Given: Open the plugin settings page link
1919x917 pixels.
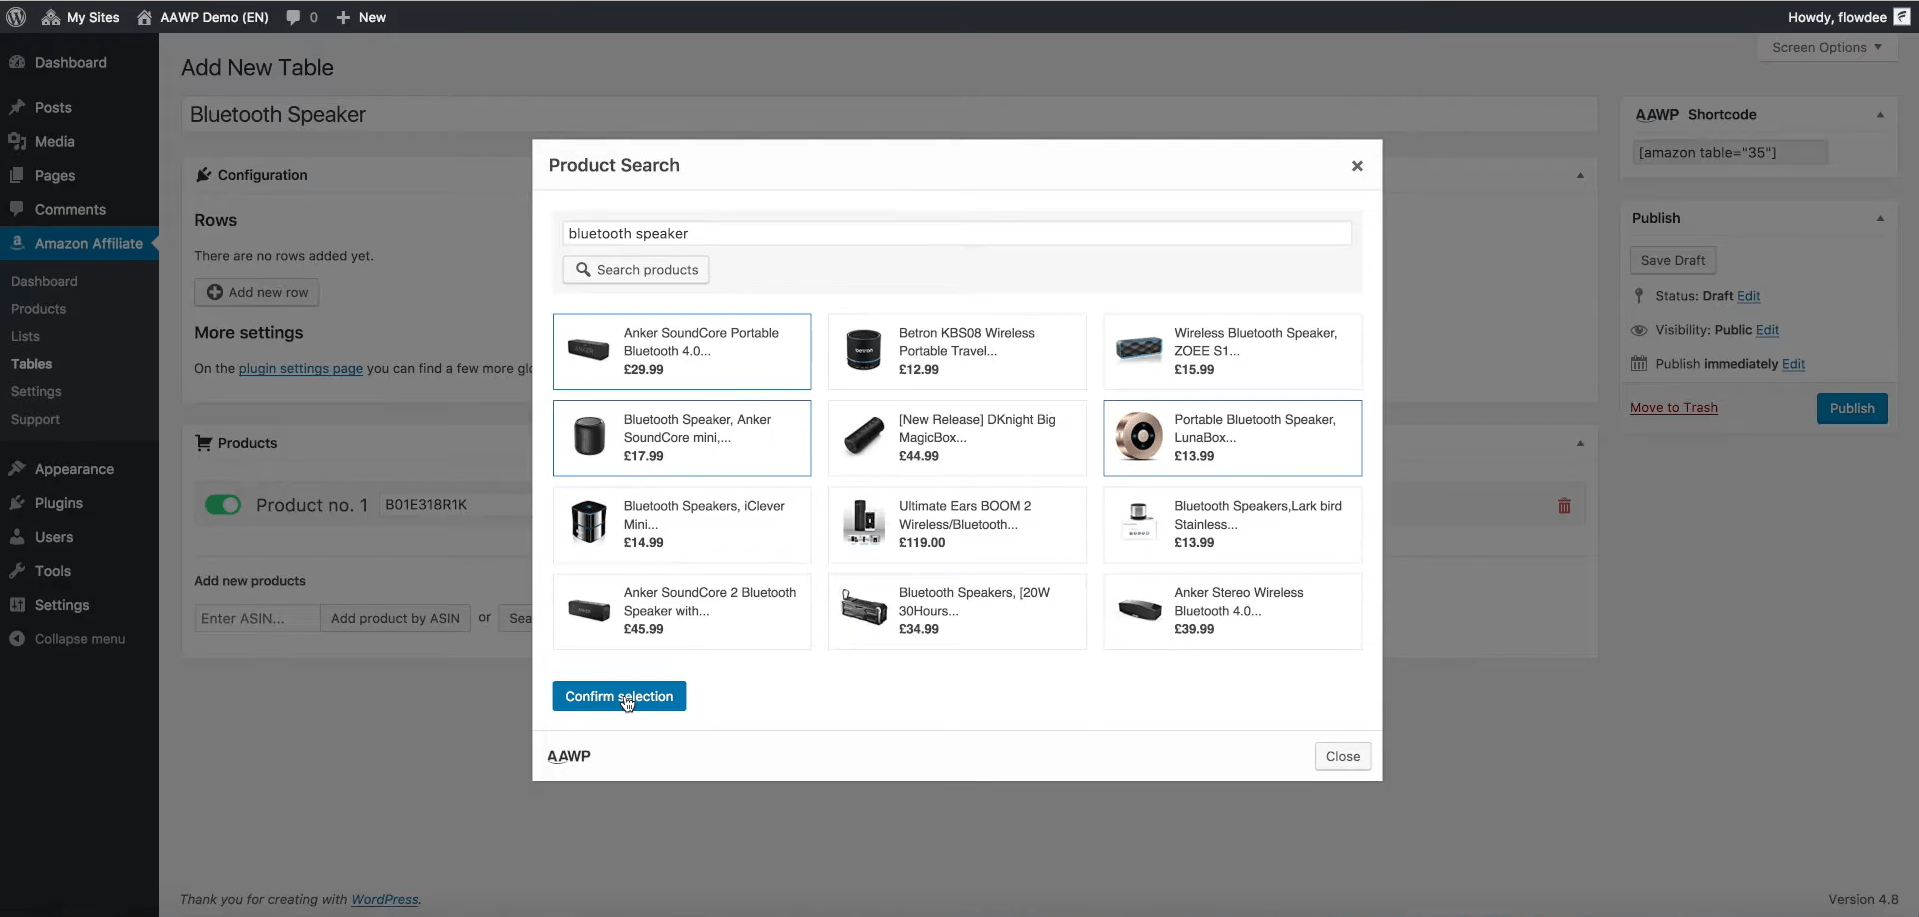Looking at the screenshot, I should (300, 368).
